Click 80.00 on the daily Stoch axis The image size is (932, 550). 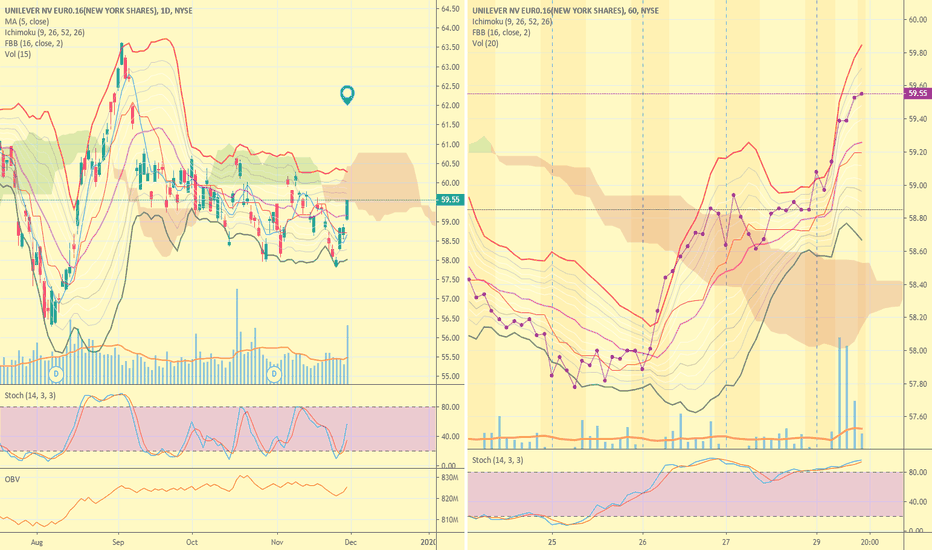[x=451, y=407]
